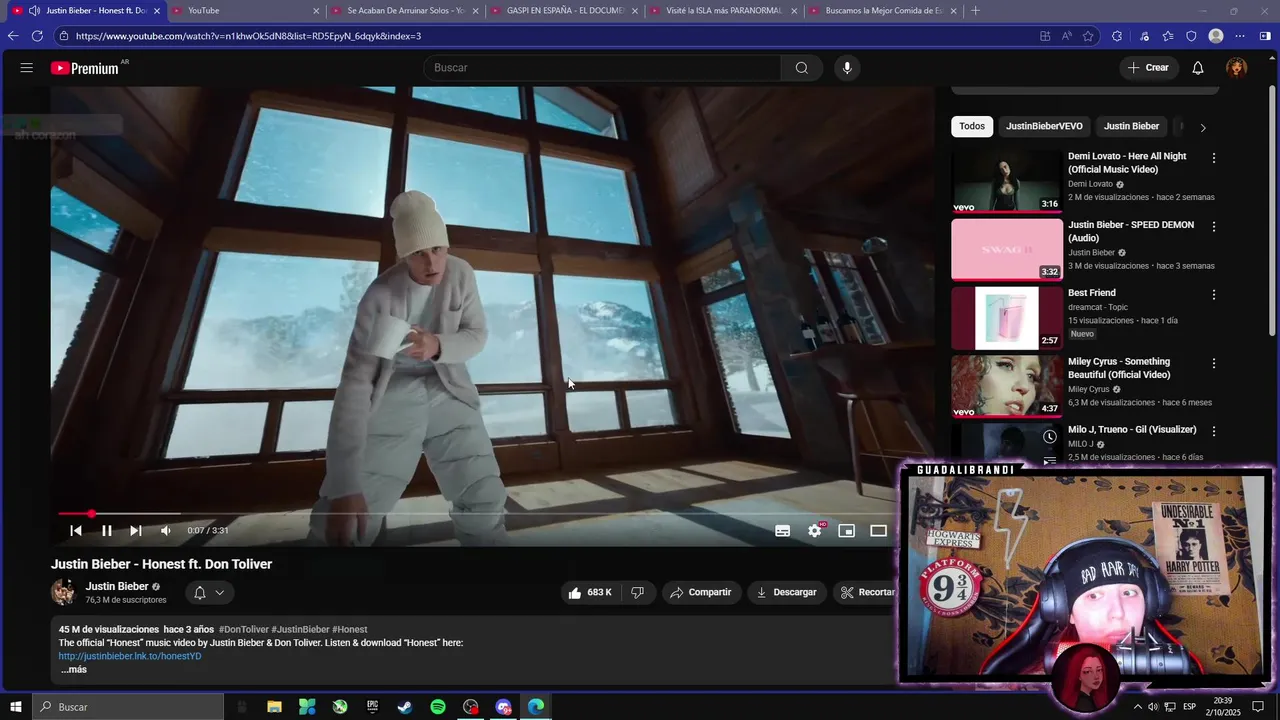Open options menu for Demi Lovato video
Viewport: 1280px width, 720px height.
click(1214, 158)
